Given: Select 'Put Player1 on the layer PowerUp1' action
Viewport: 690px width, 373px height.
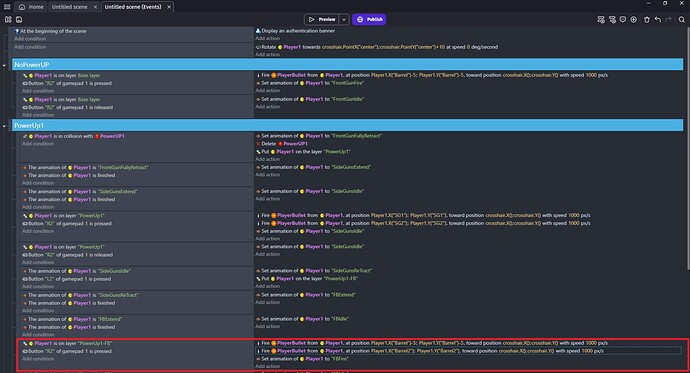Looking at the screenshot, I should (x=303, y=152).
